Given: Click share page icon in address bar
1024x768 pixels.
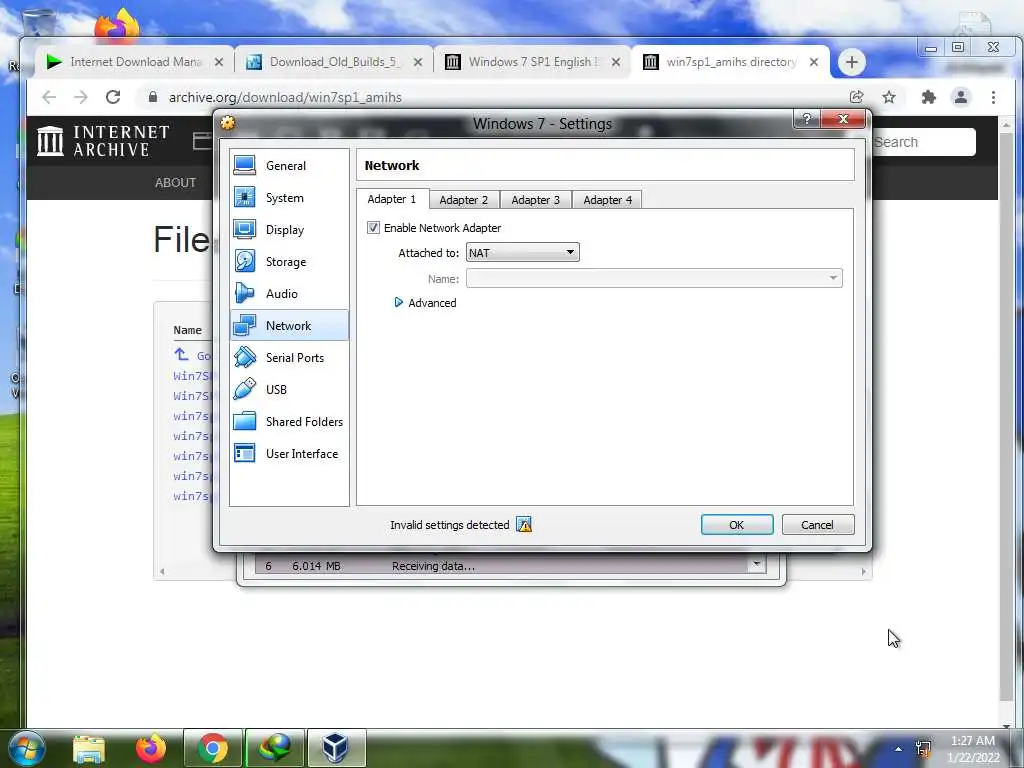Looking at the screenshot, I should (856, 97).
